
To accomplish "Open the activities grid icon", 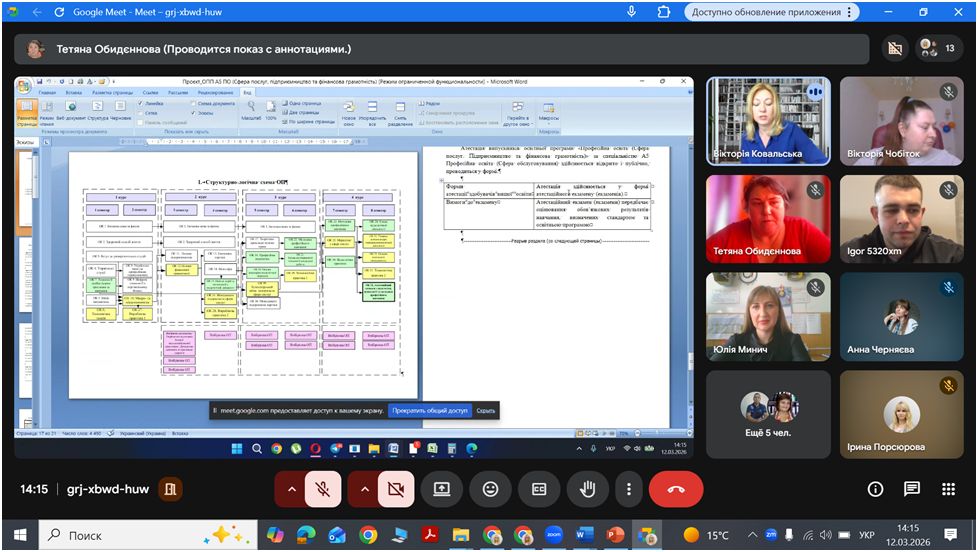I will [948, 489].
